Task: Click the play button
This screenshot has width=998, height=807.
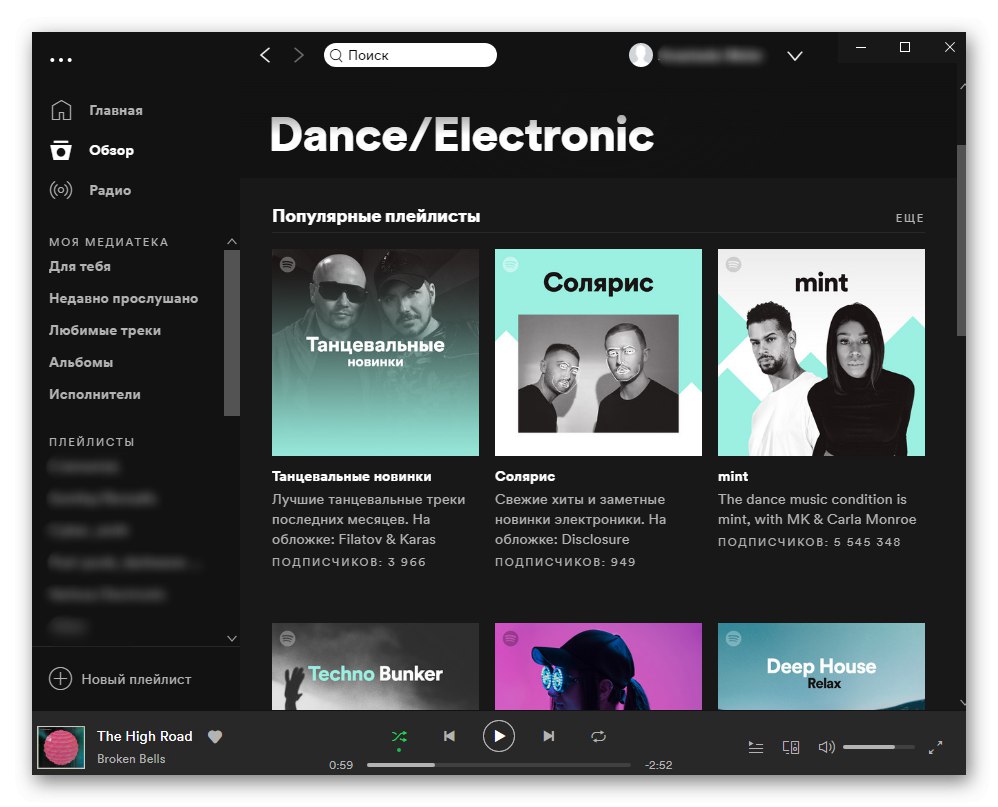Action: pos(499,736)
